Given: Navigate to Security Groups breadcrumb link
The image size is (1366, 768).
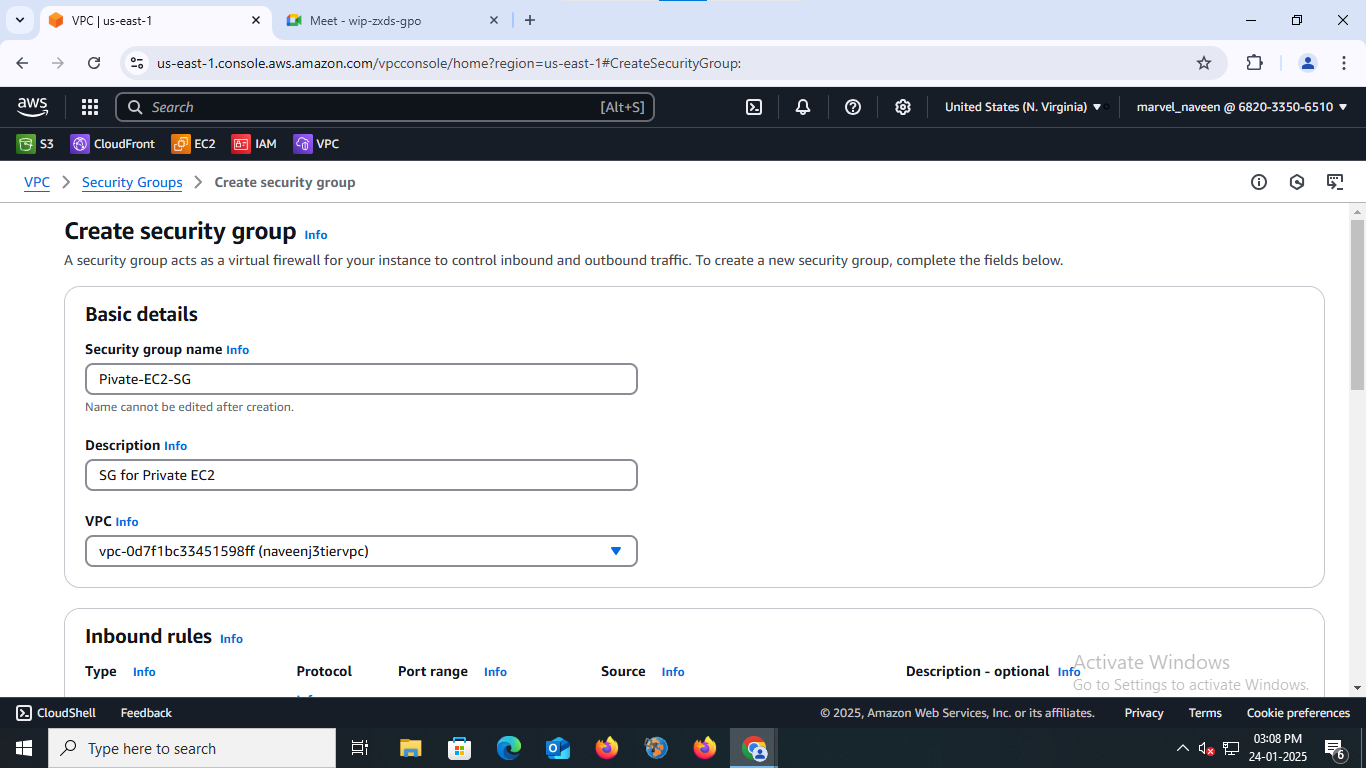Looking at the screenshot, I should [x=132, y=182].
